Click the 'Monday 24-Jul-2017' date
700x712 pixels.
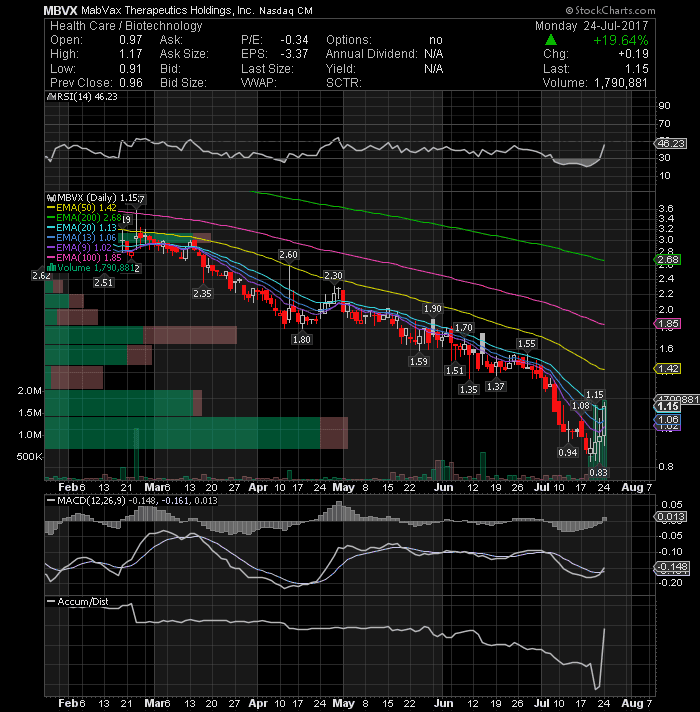coord(591,26)
